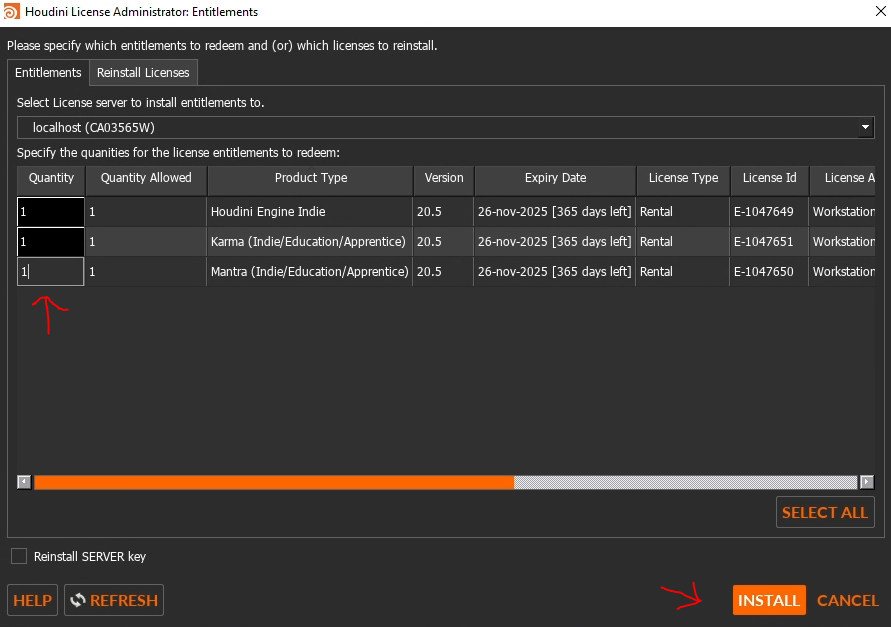Image resolution: width=891 pixels, height=627 pixels.
Task: Click the Workstation cell in the Karma row
Action: click(x=843, y=242)
